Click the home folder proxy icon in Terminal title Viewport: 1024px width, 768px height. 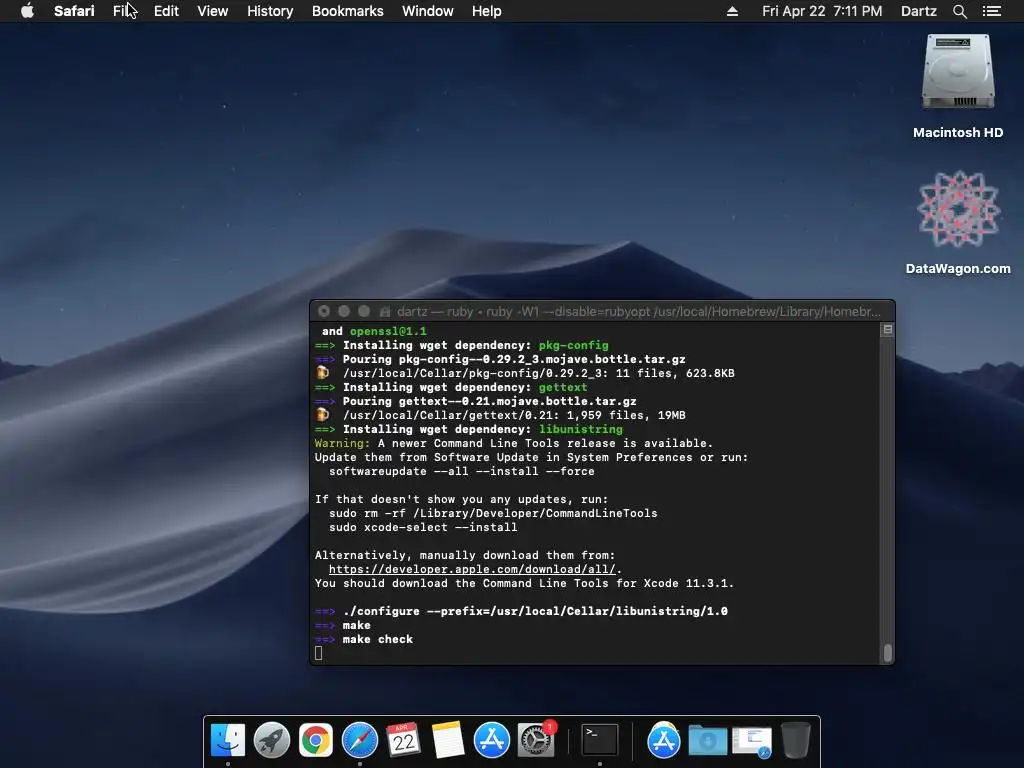(385, 312)
